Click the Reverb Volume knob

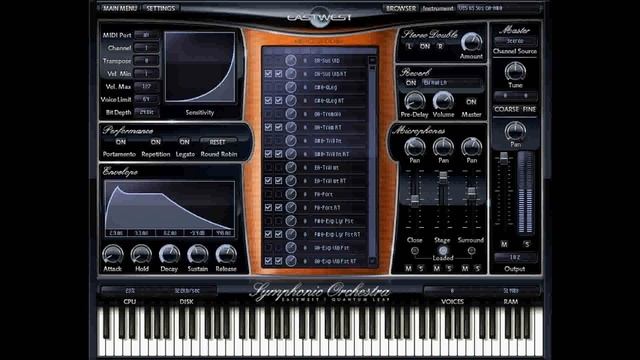tap(443, 101)
